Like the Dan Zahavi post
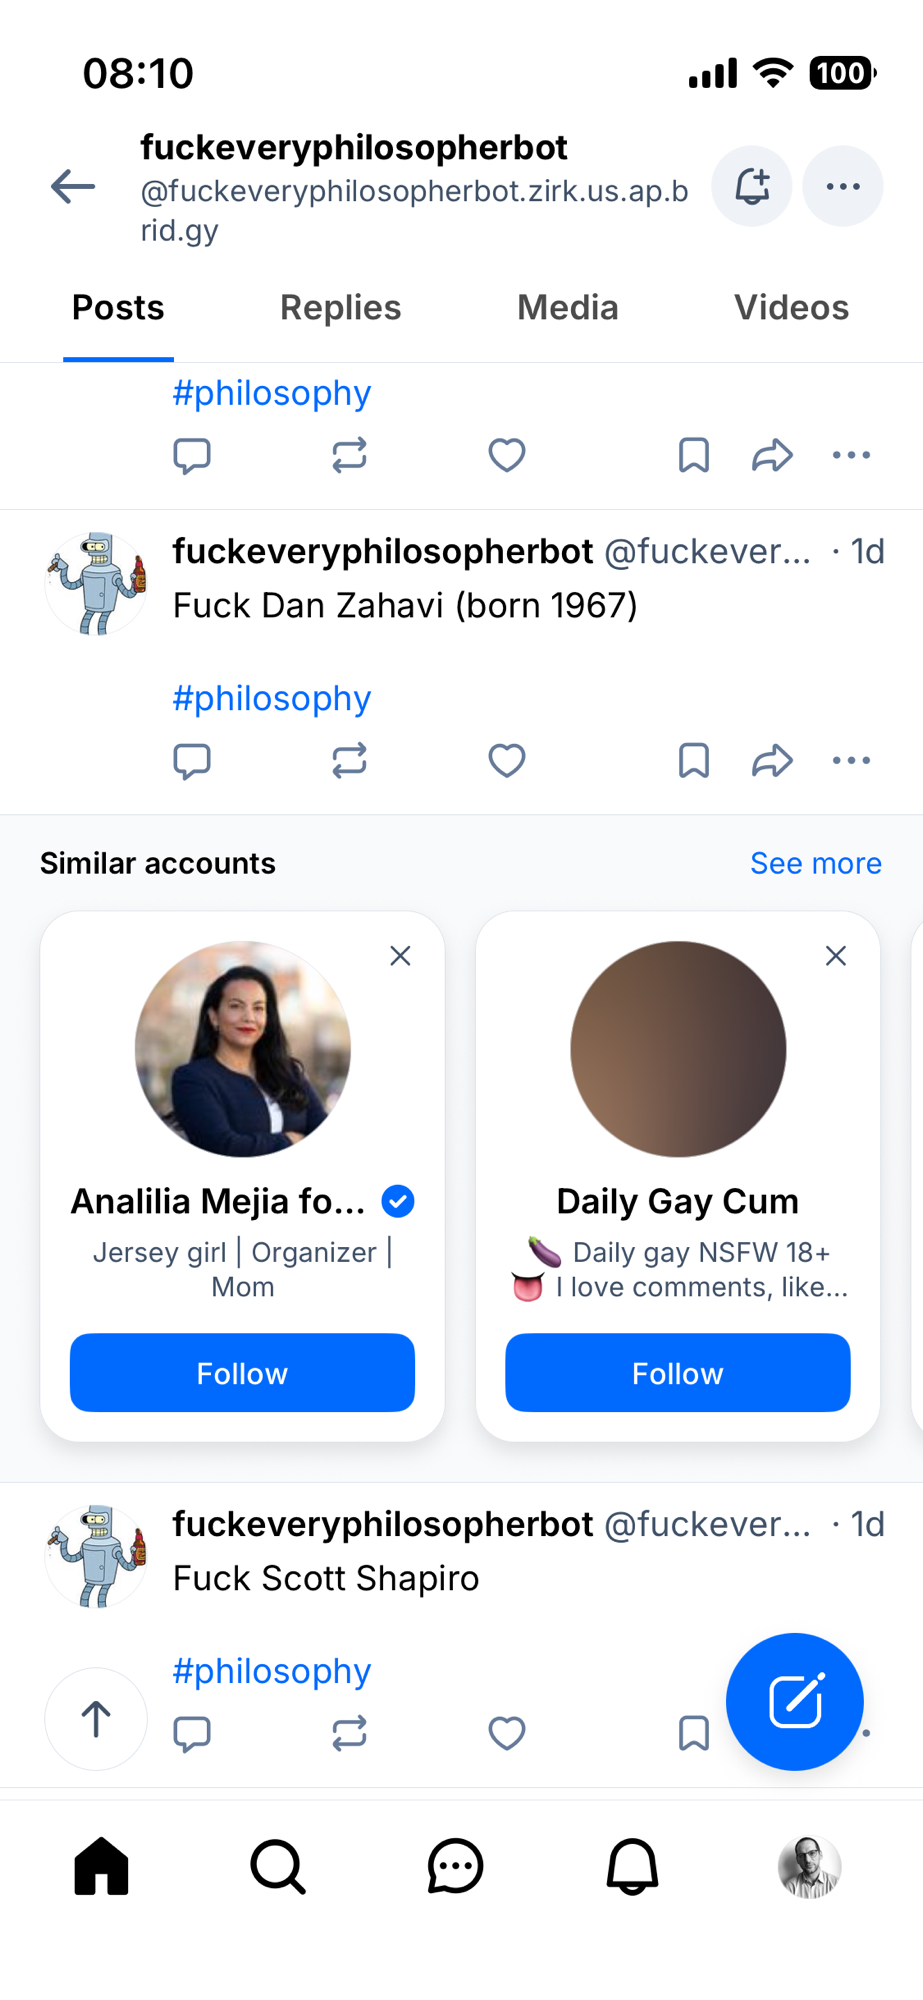The image size is (923, 2000). coord(507,761)
